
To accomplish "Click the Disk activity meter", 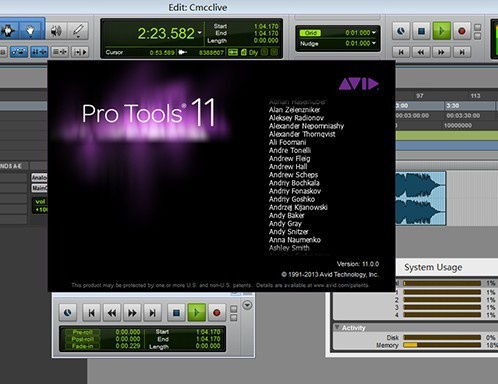I will 442,337.
